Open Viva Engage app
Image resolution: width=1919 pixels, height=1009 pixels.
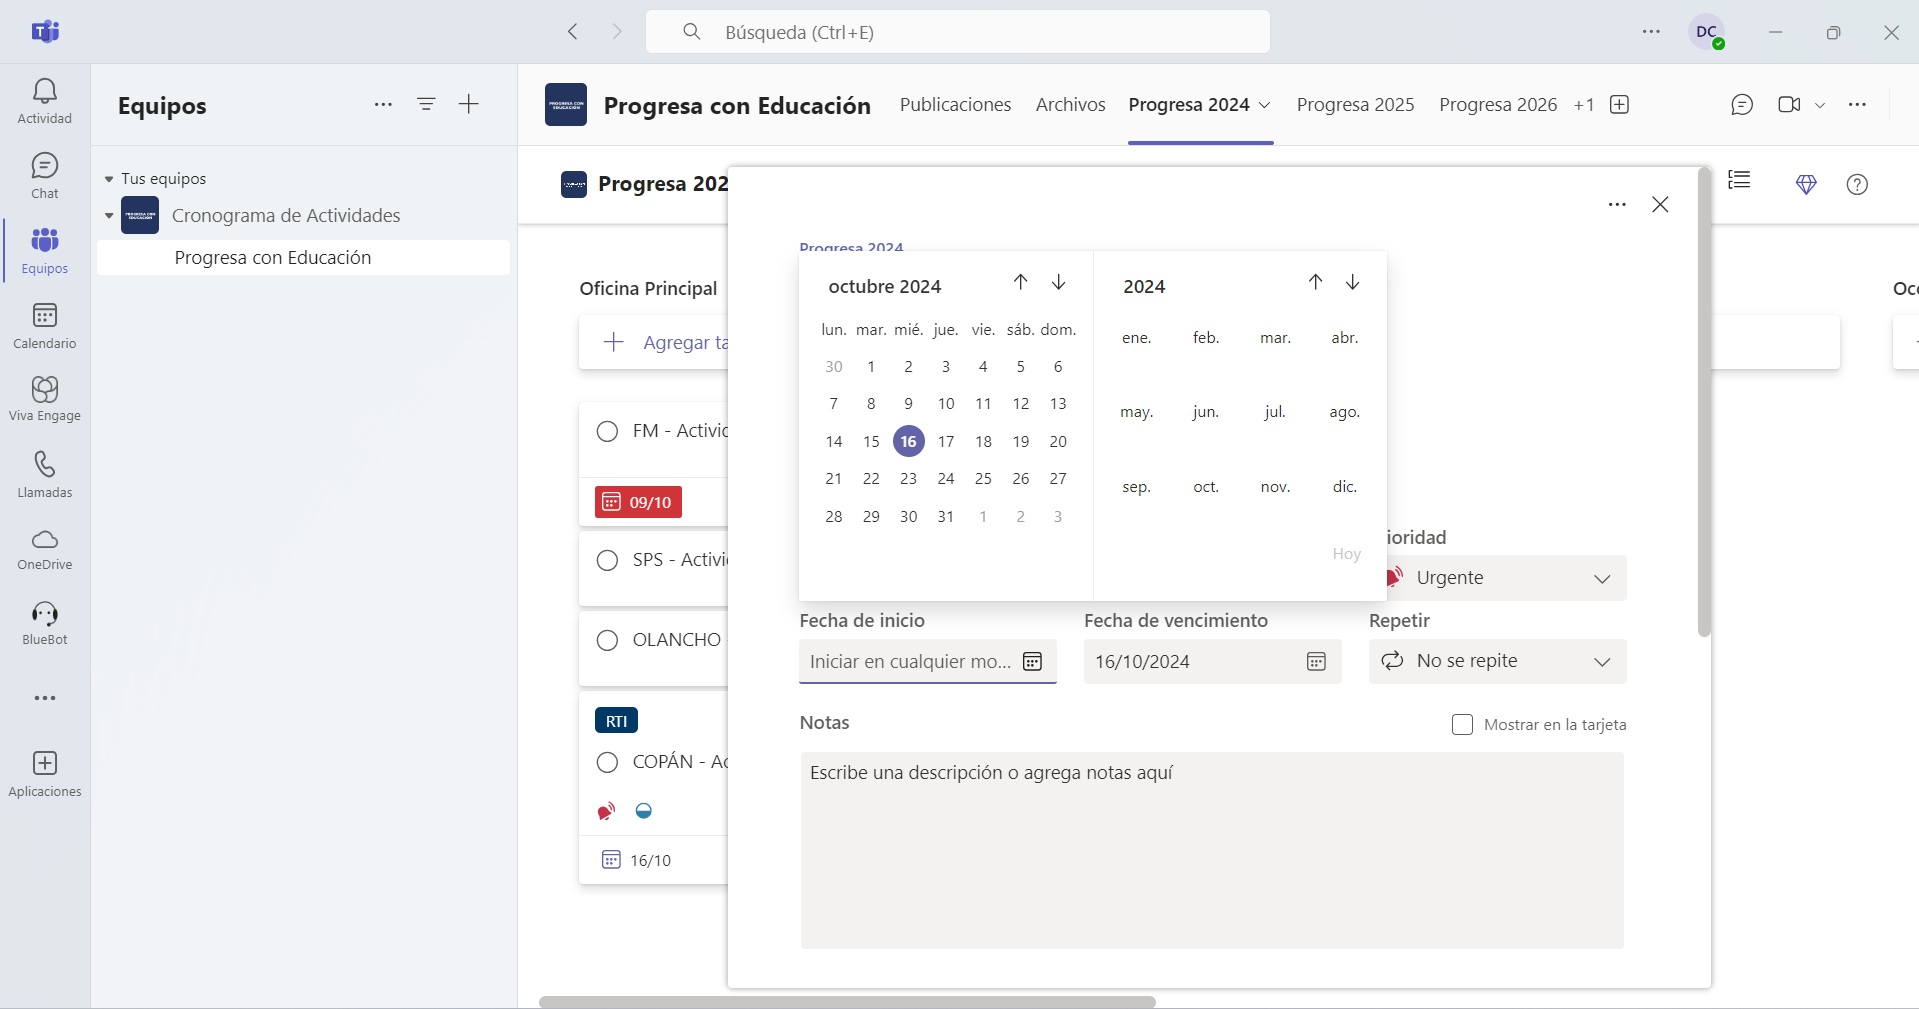pos(45,399)
